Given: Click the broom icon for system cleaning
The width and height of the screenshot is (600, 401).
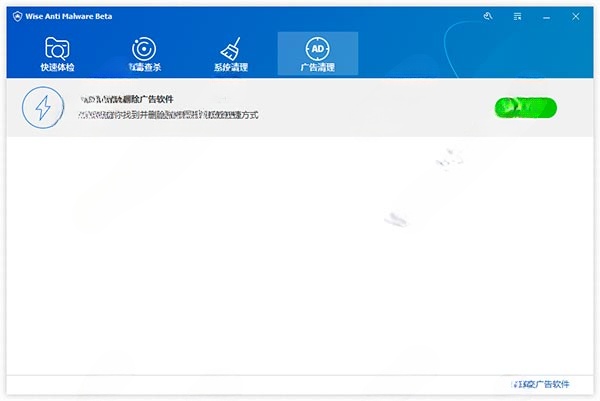Looking at the screenshot, I should coord(231,48).
